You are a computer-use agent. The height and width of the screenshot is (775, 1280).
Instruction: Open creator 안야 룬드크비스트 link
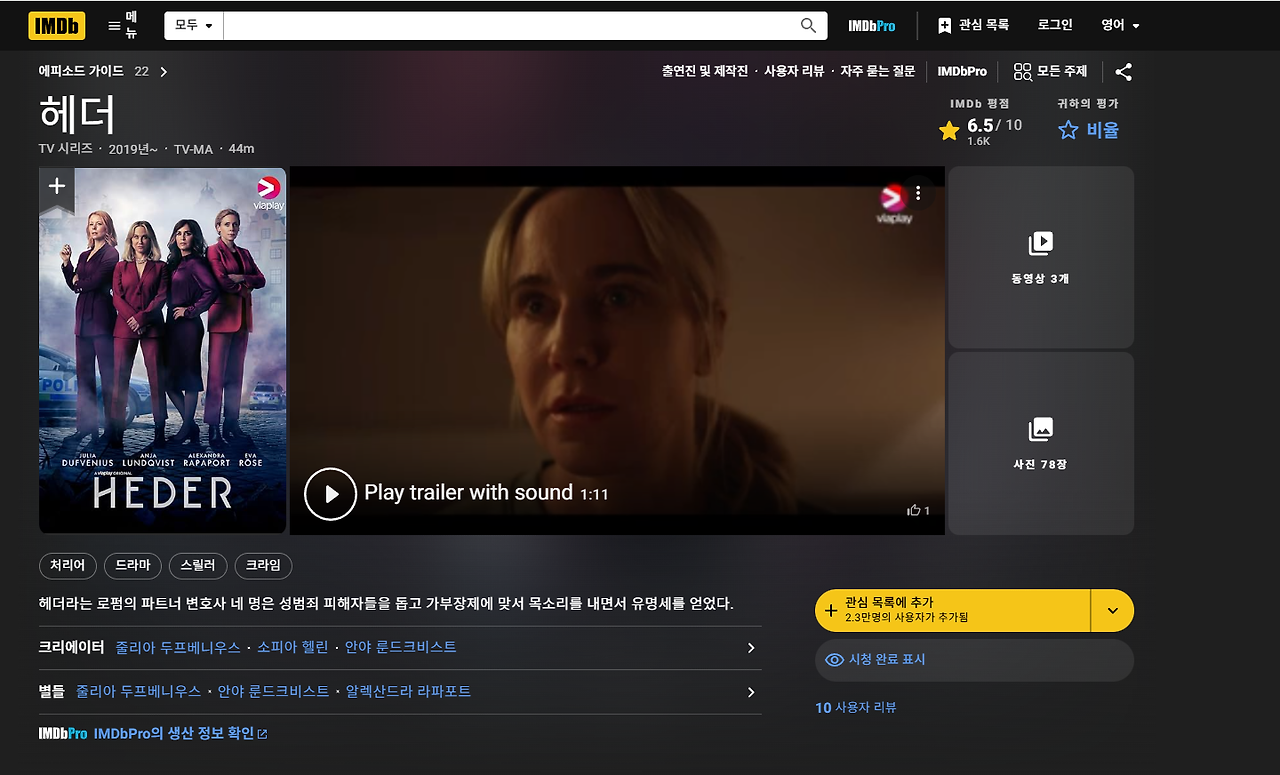coord(401,647)
